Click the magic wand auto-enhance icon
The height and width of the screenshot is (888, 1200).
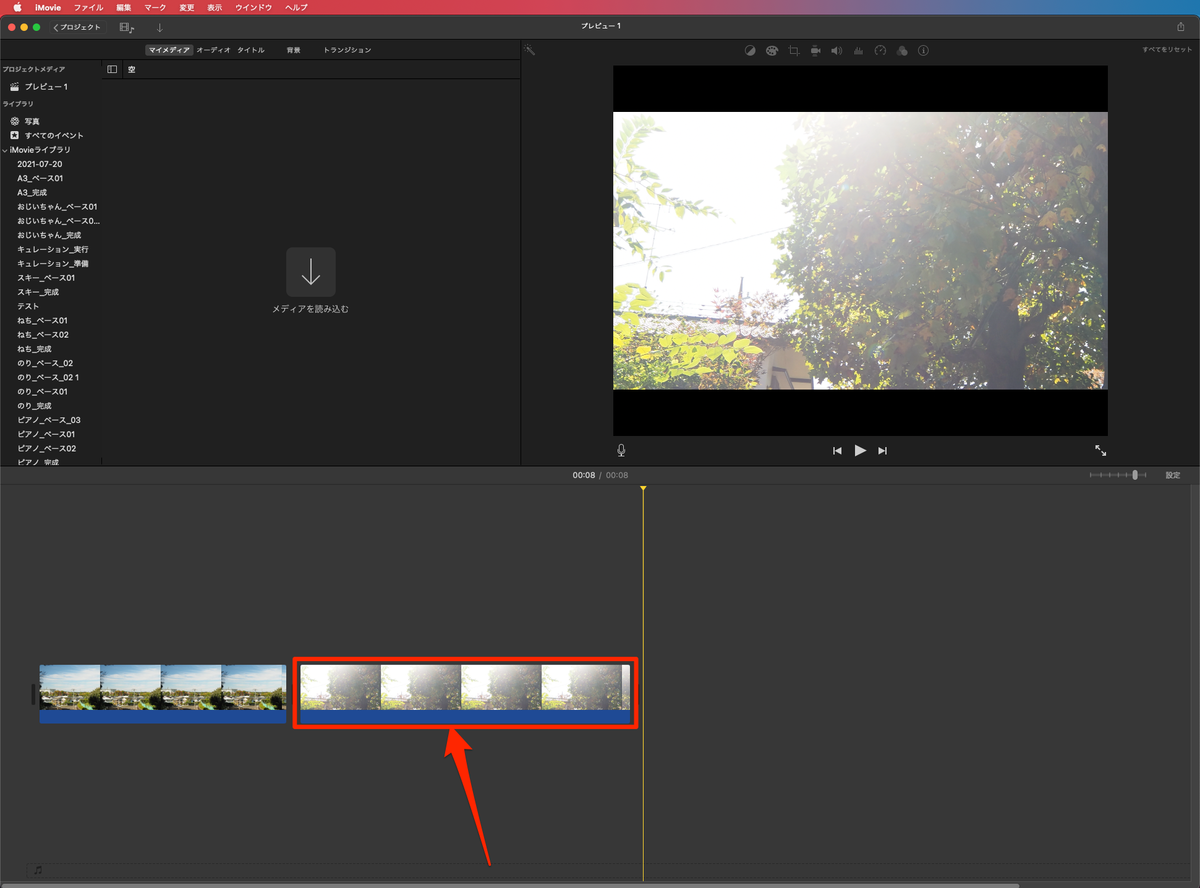pos(530,50)
